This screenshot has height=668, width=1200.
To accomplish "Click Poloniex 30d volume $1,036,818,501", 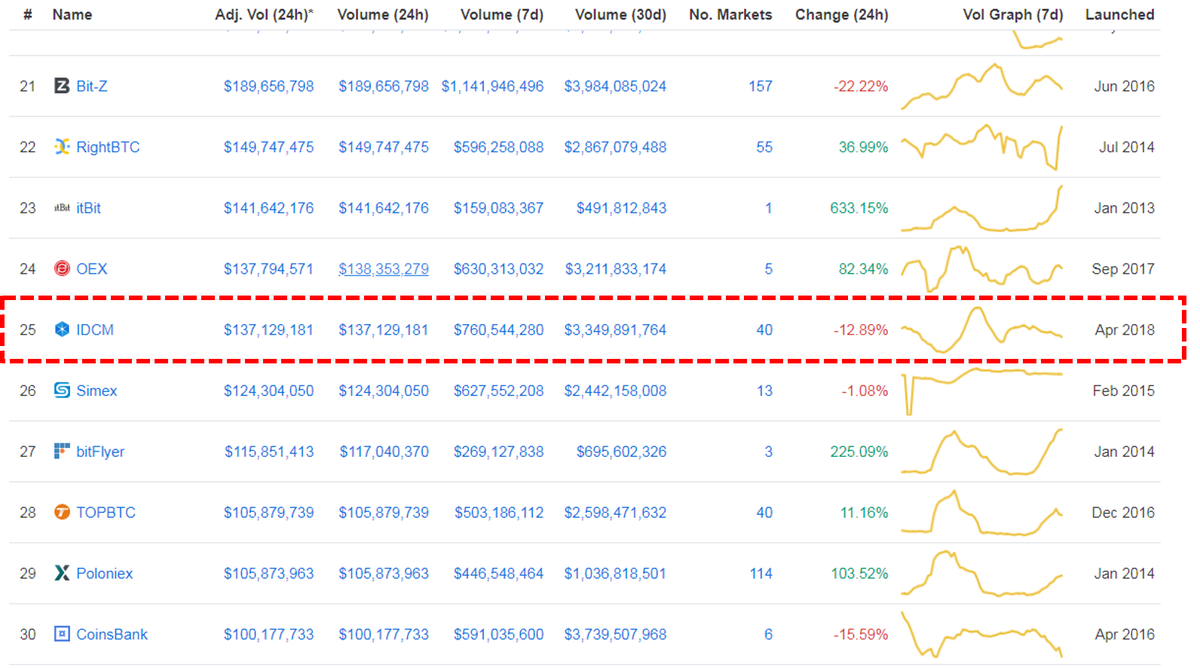I will [x=615, y=573].
